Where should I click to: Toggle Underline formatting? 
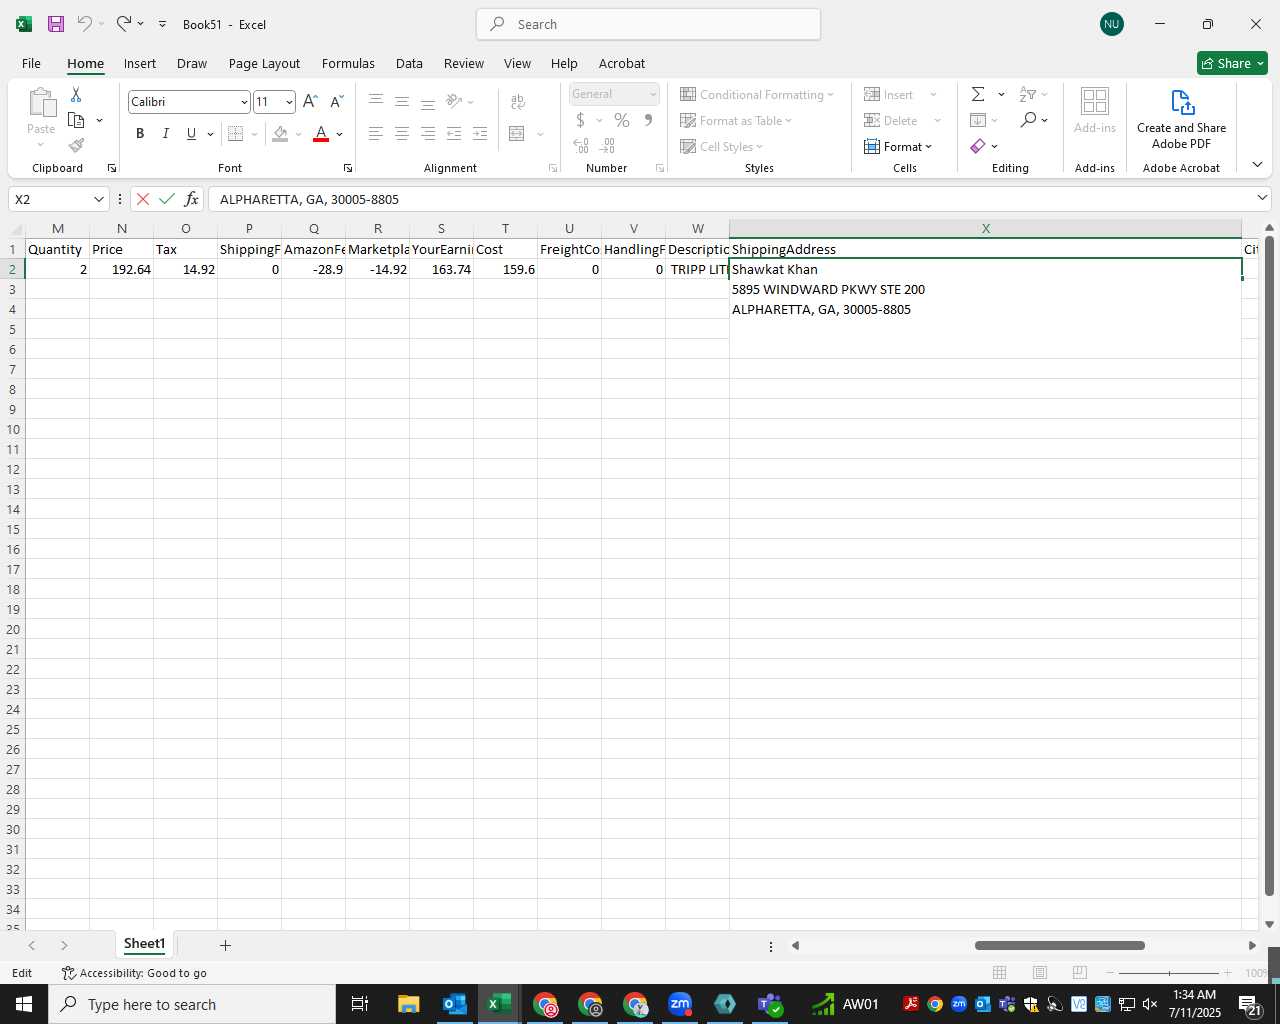tap(191, 133)
